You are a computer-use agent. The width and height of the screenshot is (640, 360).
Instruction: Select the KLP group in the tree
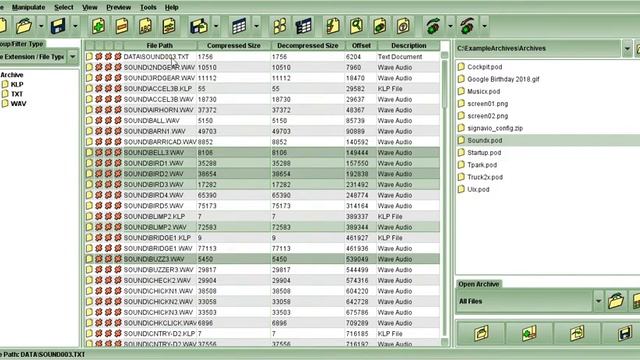[17, 84]
